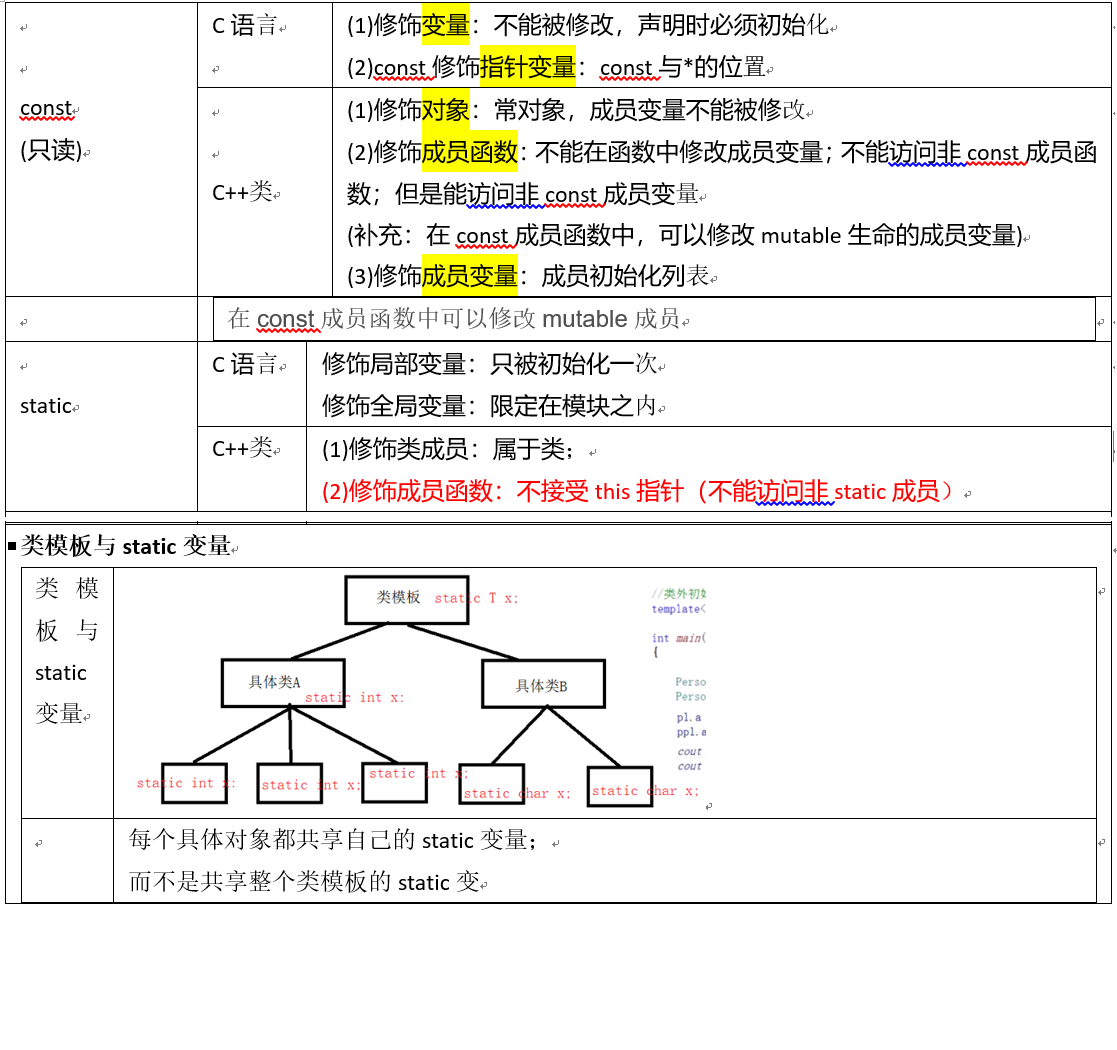
Task: Click highlighted text '成员函数'
Action: click(x=470, y=151)
